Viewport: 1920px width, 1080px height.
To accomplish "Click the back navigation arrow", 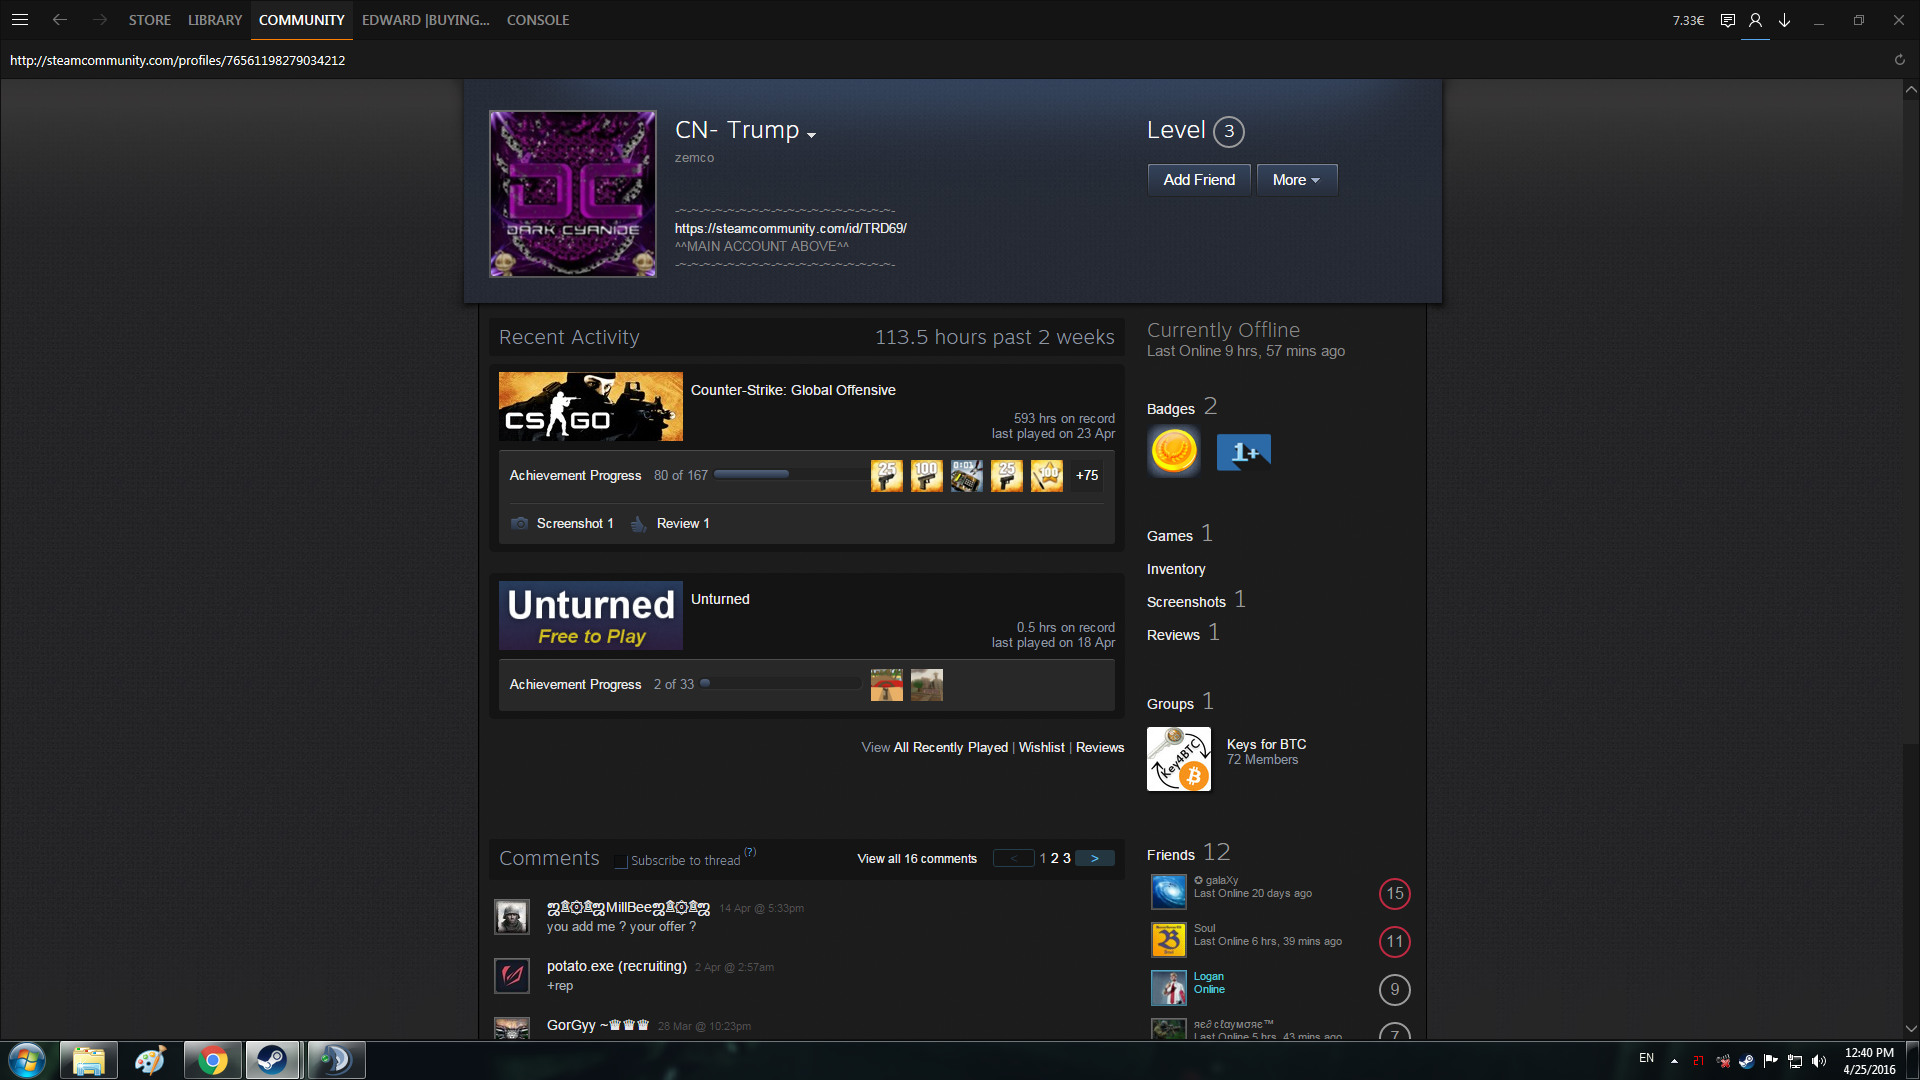I will pyautogui.click(x=60, y=20).
